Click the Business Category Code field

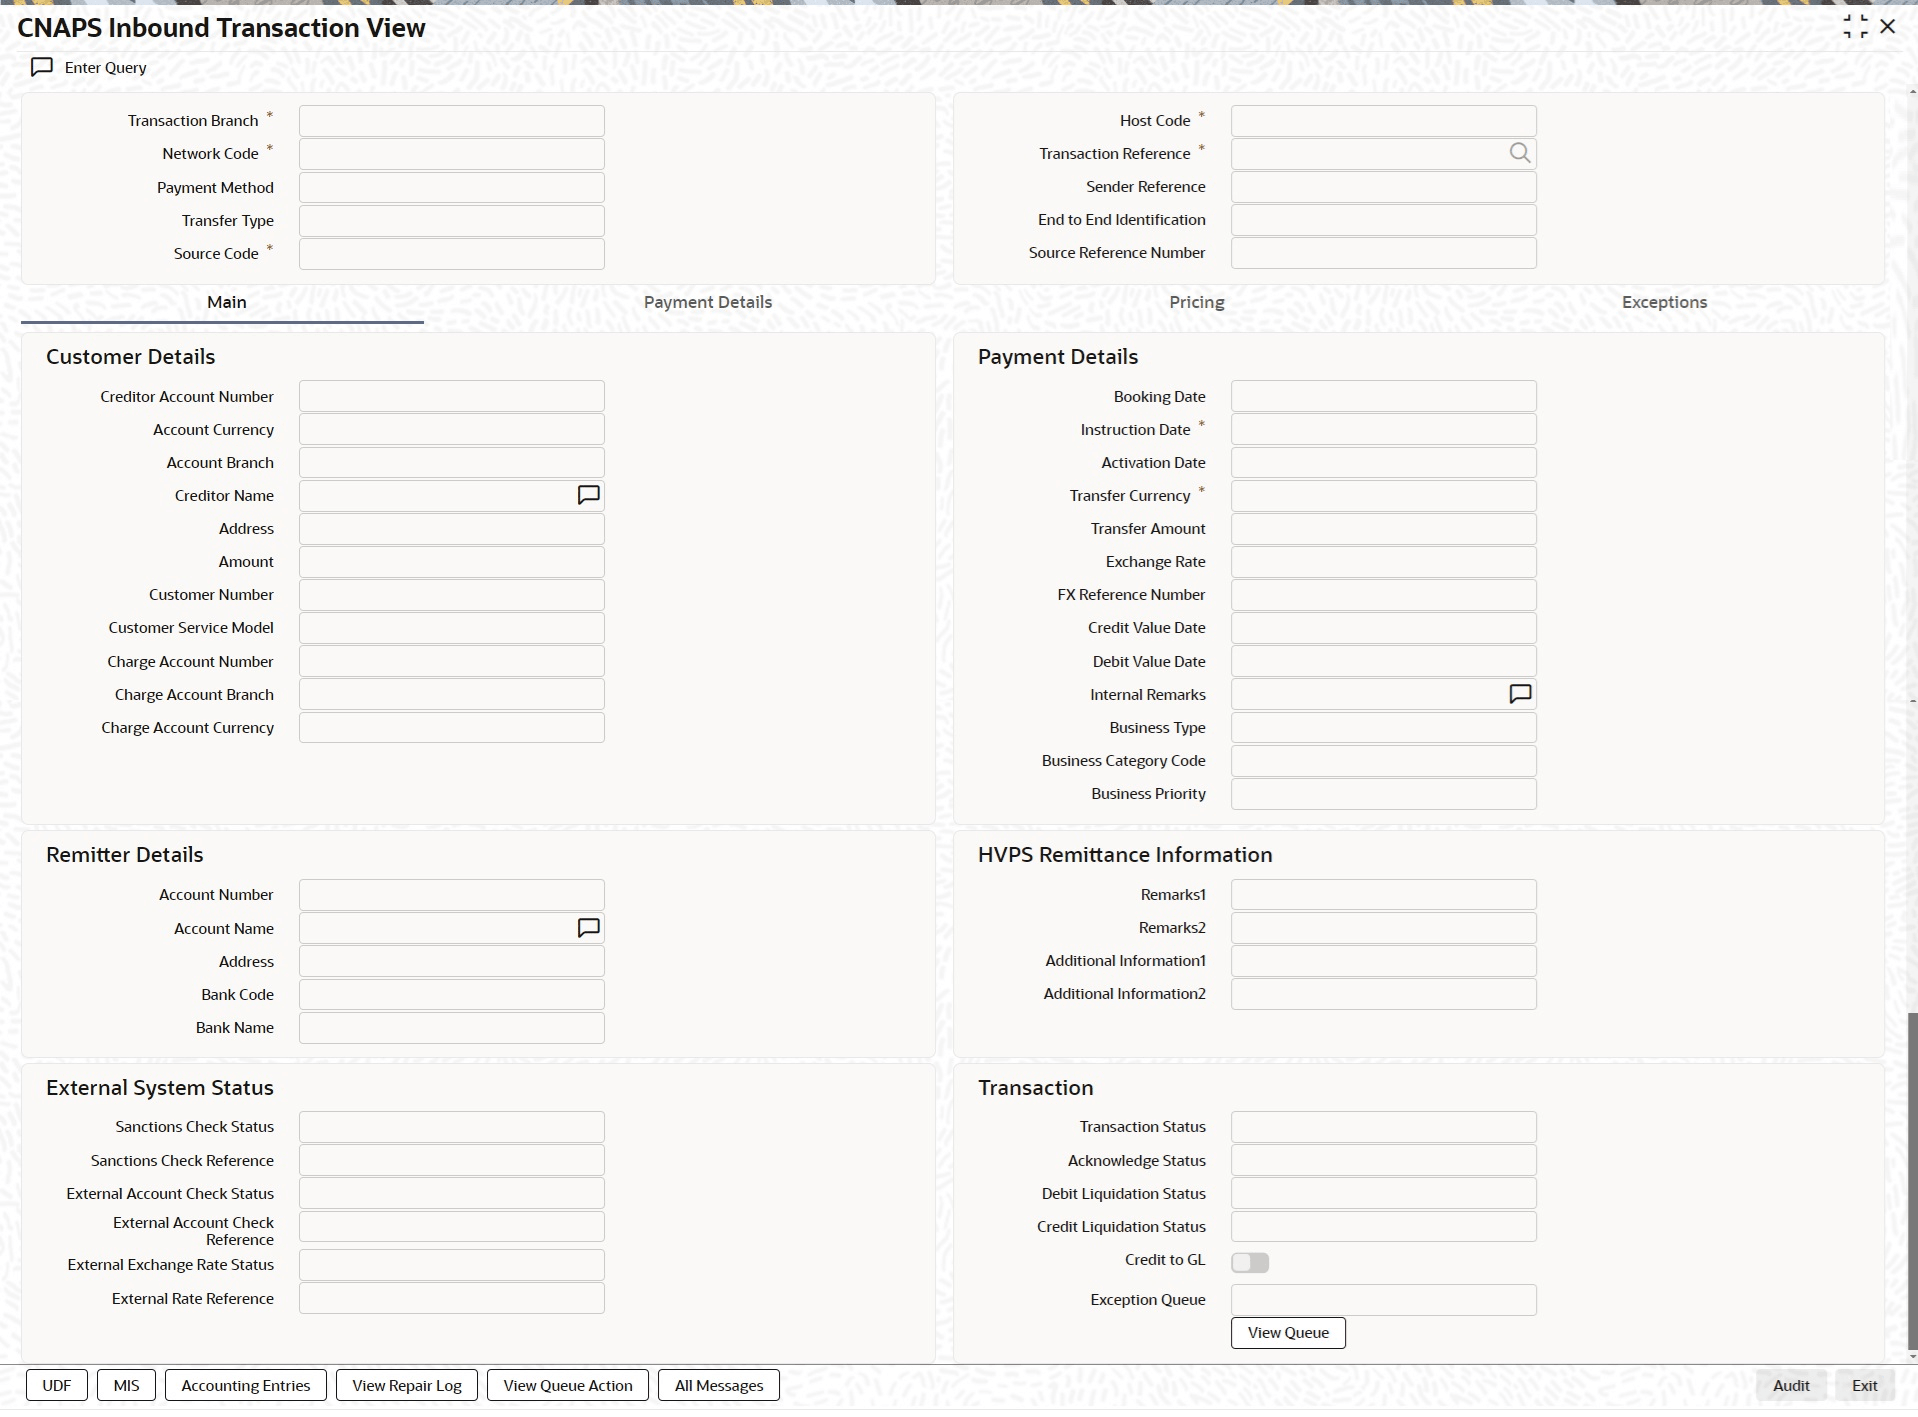1384,761
